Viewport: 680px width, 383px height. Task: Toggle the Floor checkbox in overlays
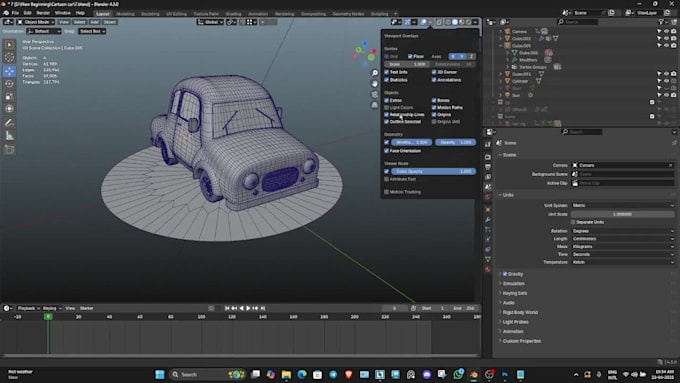tap(410, 56)
